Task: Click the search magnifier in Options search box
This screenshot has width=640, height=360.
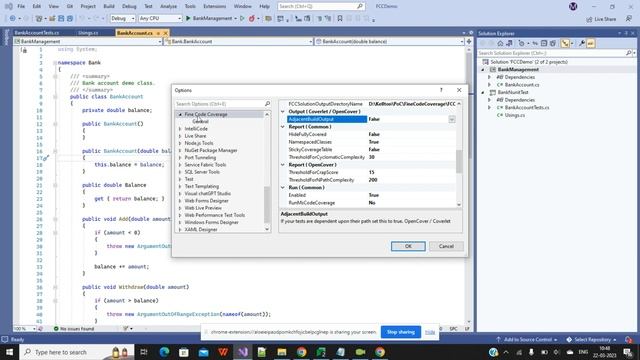Action: [x=267, y=104]
